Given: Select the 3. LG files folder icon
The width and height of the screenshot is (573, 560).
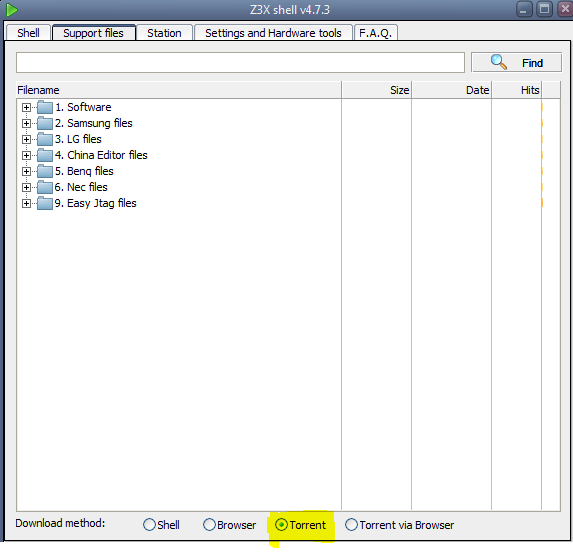Looking at the screenshot, I should click(x=45, y=139).
